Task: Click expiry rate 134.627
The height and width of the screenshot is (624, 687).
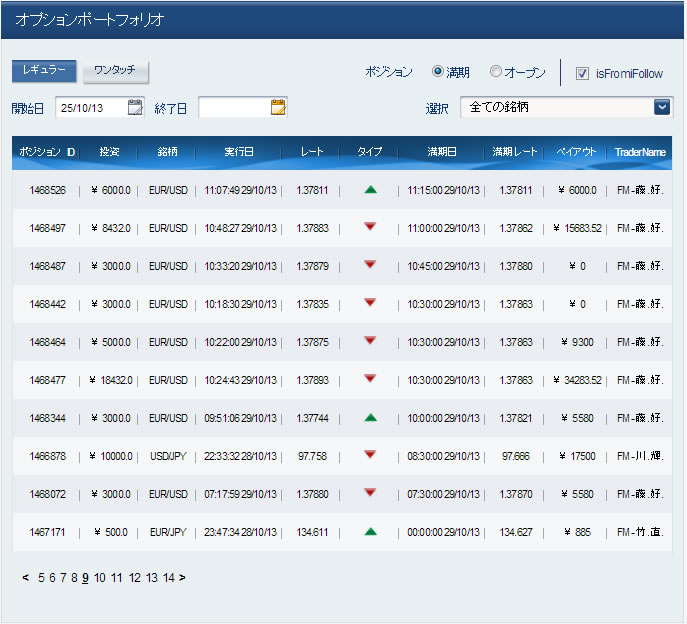Action: coord(516,532)
